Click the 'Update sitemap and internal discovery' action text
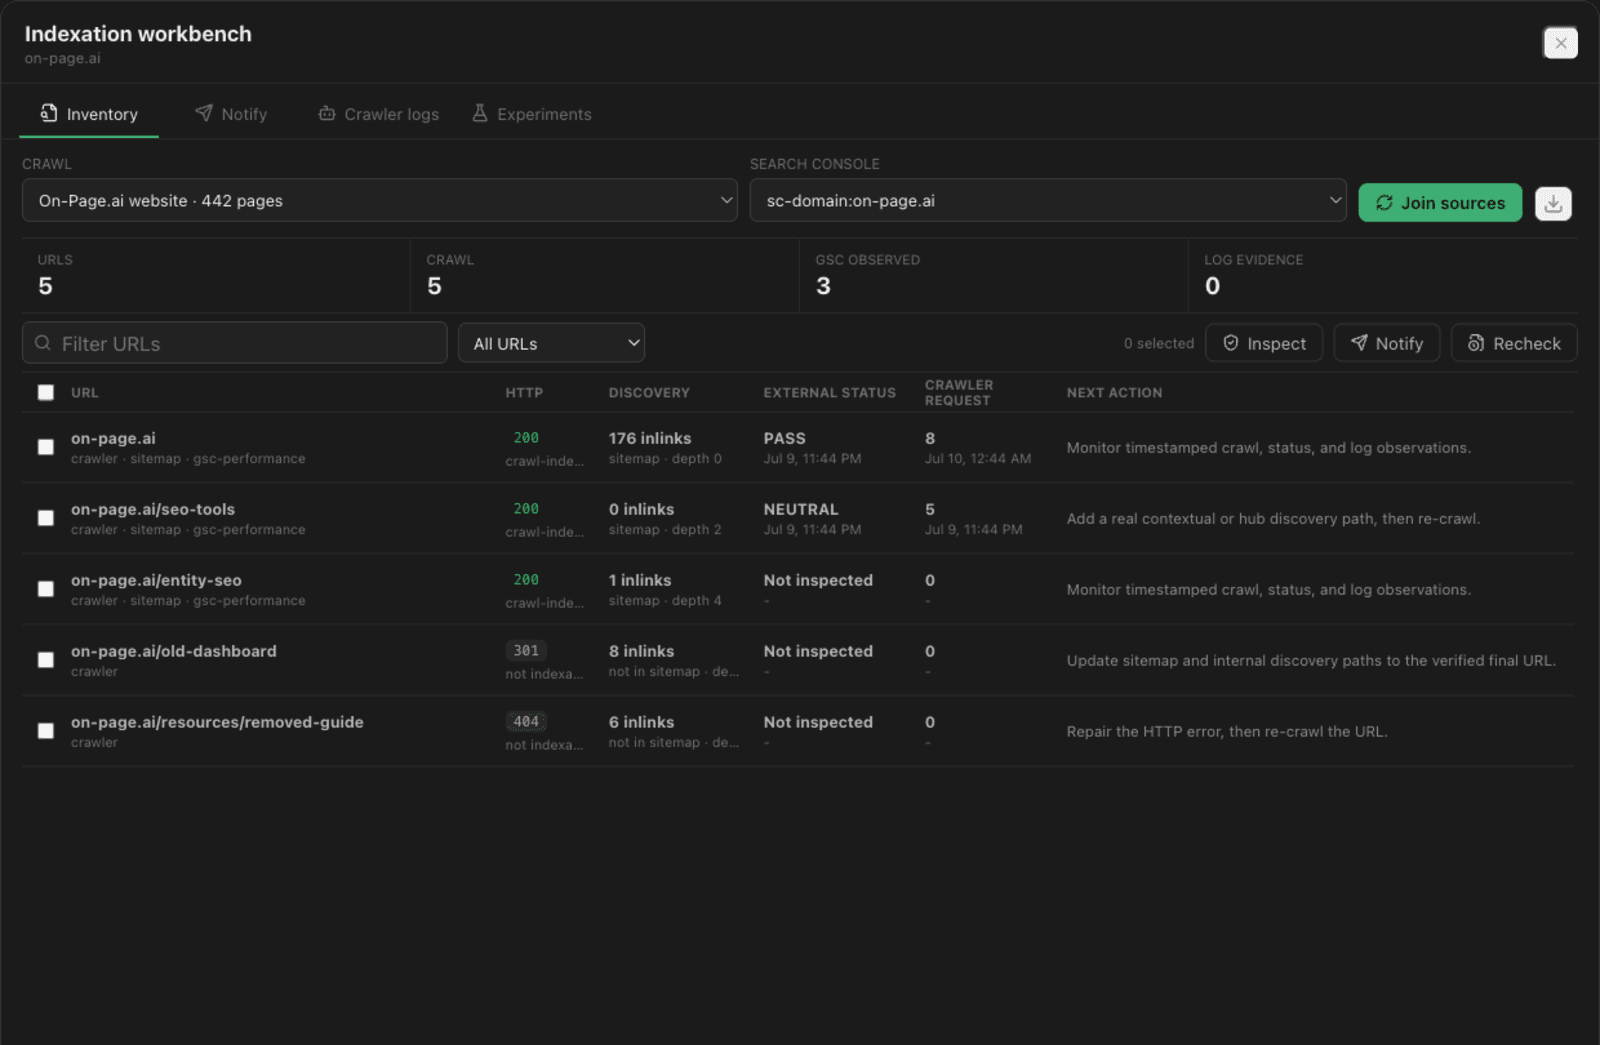 (1311, 660)
